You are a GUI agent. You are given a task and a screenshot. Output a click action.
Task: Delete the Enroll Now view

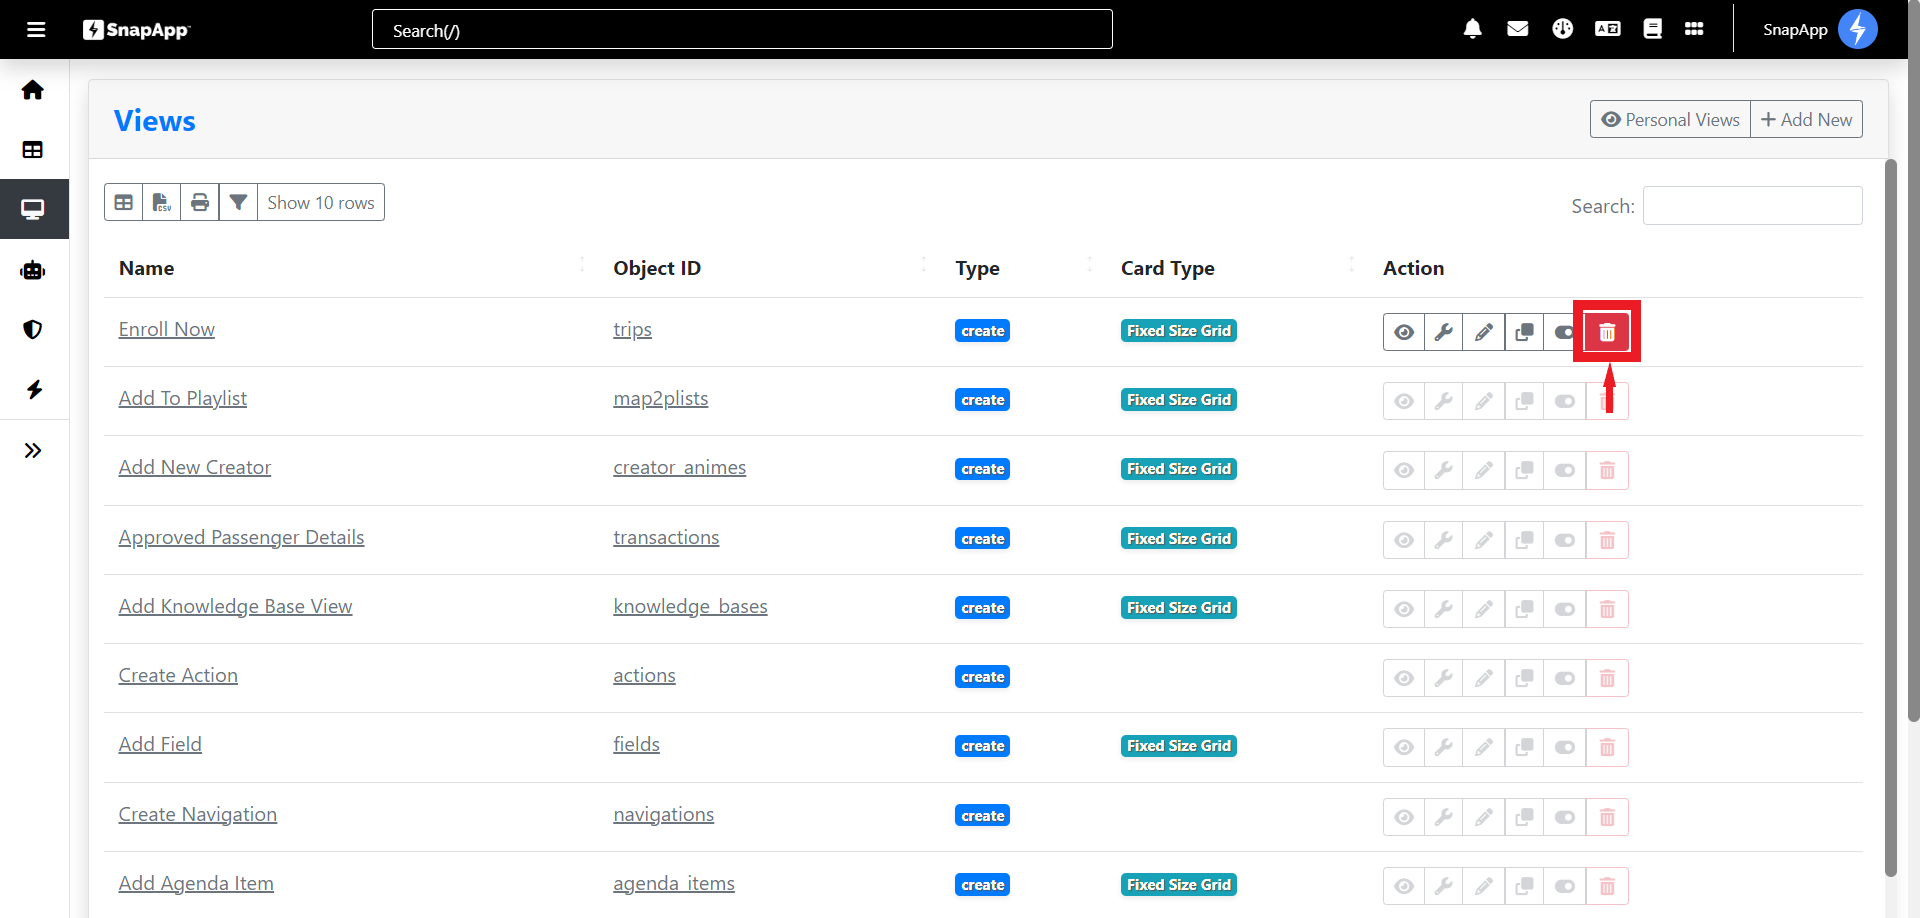coord(1607,332)
